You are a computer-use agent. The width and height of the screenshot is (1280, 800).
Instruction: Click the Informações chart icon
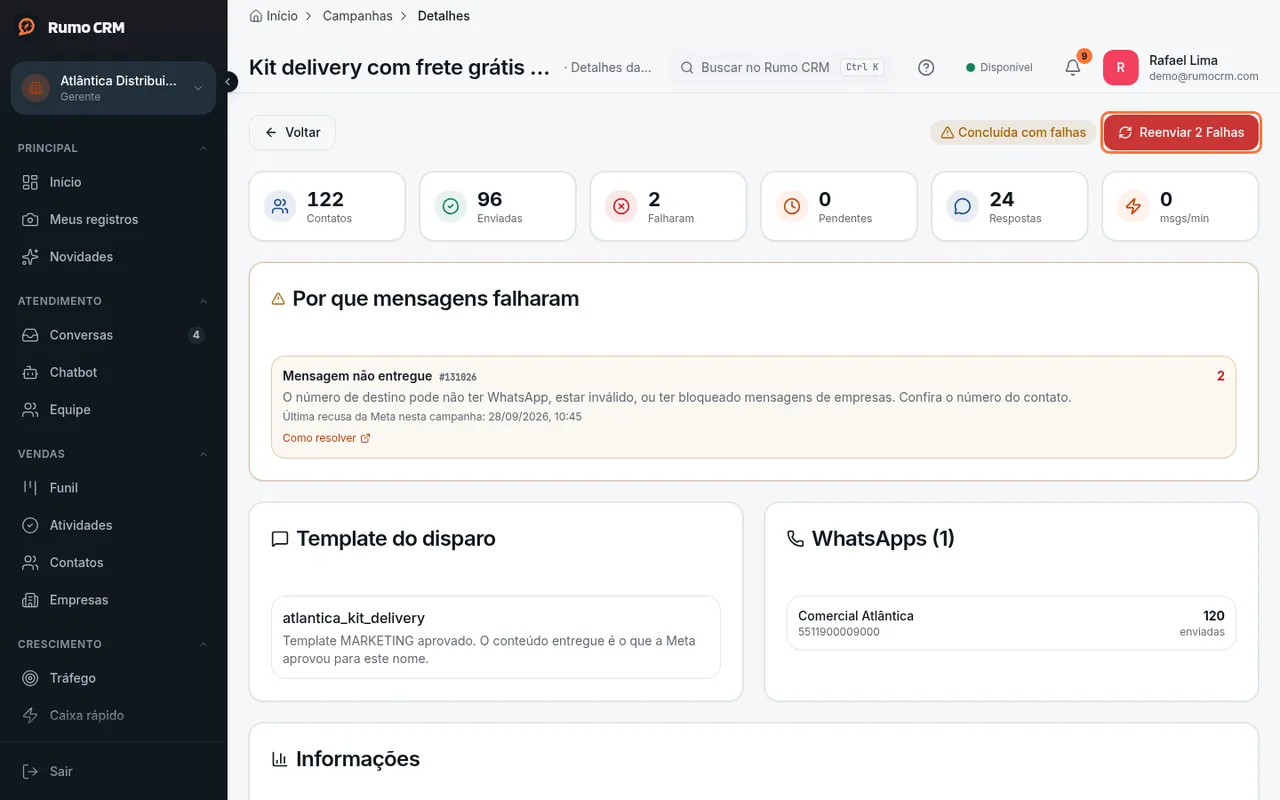(280, 760)
